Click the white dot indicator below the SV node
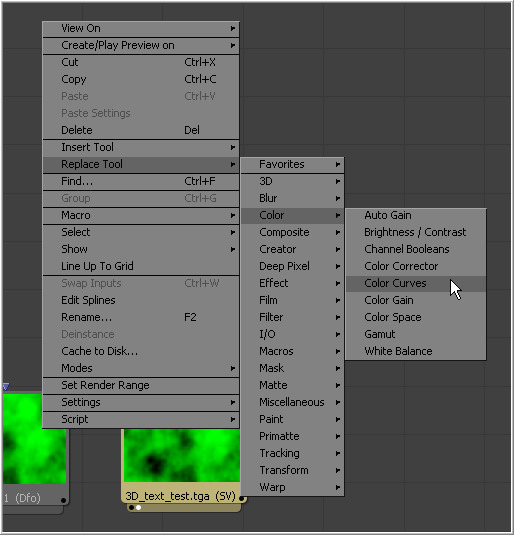Screen dimensions: 514x535 [x=139, y=507]
